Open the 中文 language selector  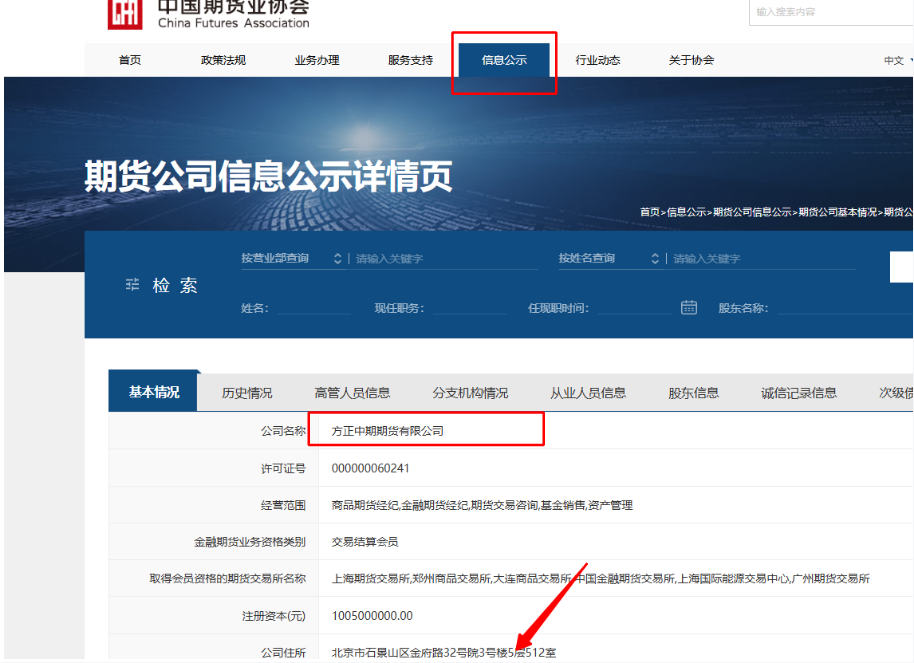point(898,60)
